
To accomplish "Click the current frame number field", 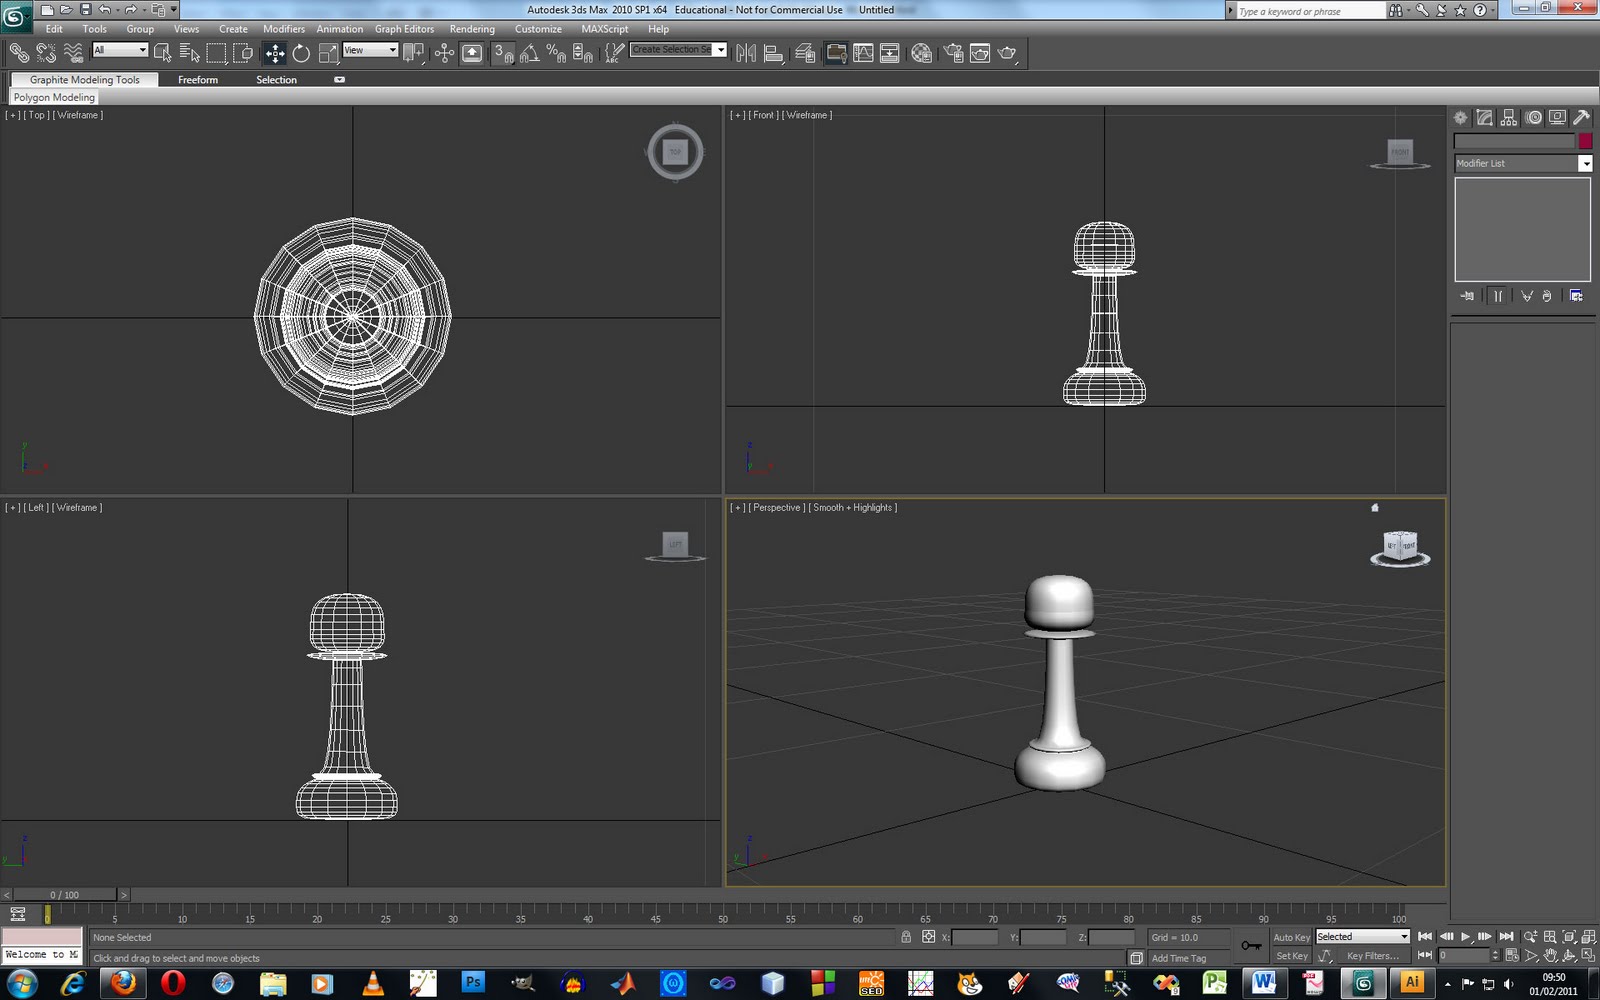I will [1465, 955].
